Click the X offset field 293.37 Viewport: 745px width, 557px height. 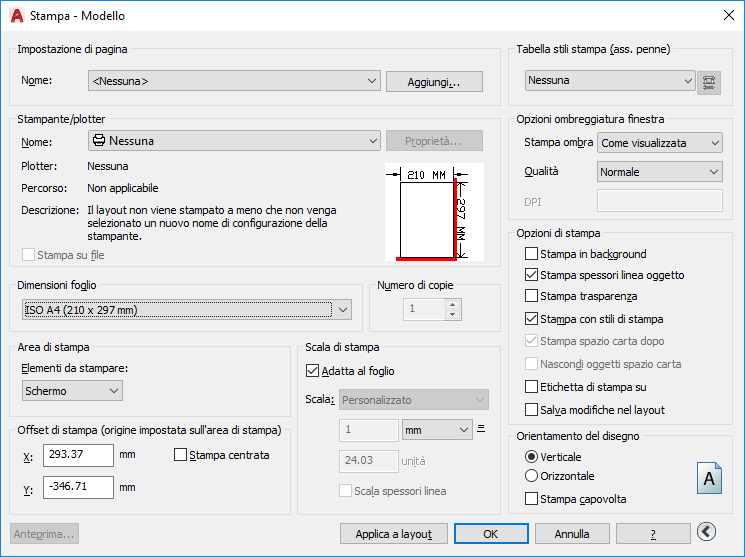click(x=78, y=455)
